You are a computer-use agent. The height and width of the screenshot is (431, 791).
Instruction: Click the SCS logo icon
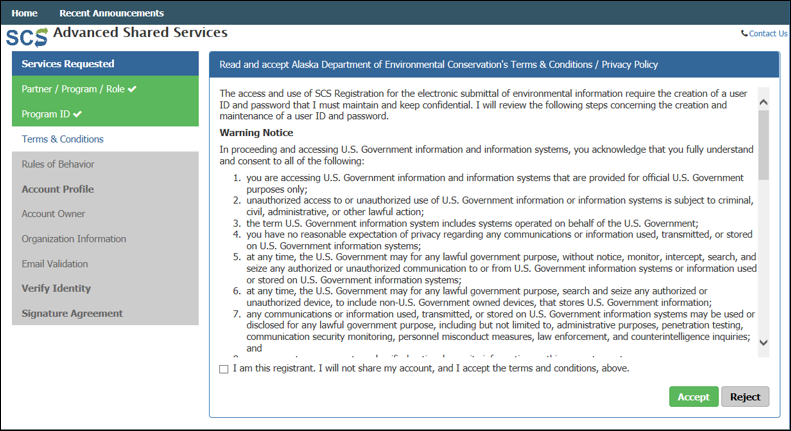[26, 38]
